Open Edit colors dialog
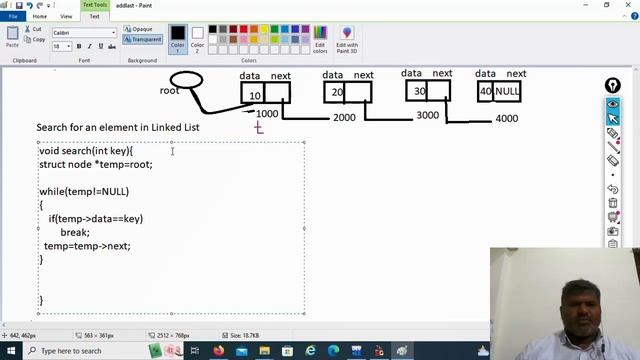 (x=320, y=39)
